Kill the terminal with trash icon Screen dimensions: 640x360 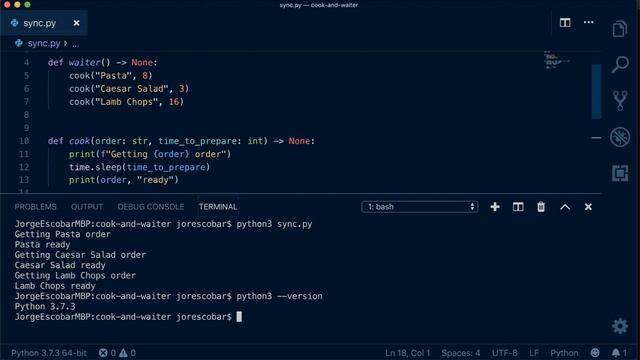point(541,207)
